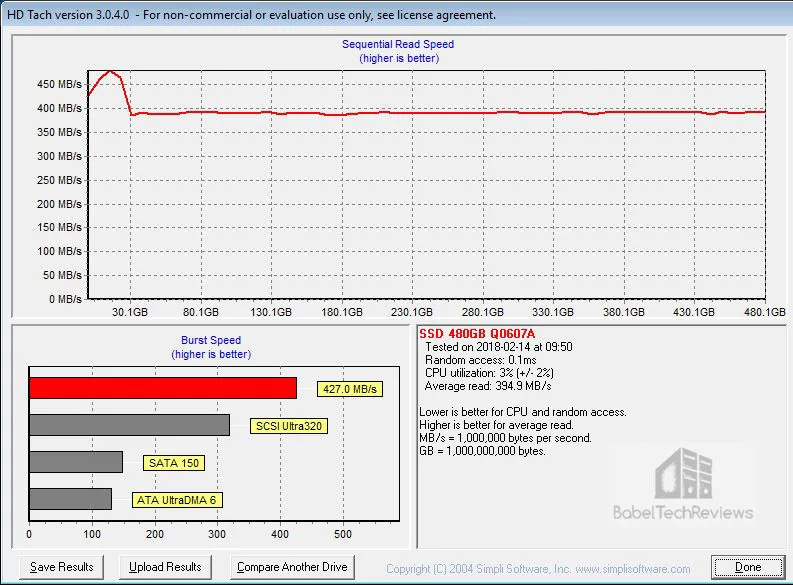Click the 250 MB/s axis label
793x585 pixels.
point(59,180)
